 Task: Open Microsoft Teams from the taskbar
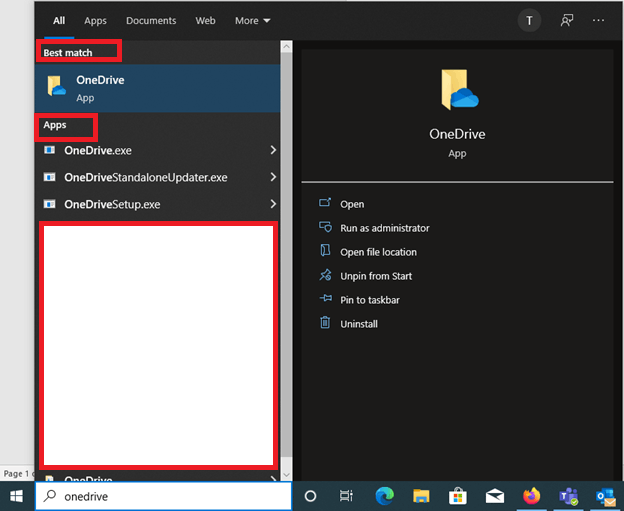tap(569, 496)
